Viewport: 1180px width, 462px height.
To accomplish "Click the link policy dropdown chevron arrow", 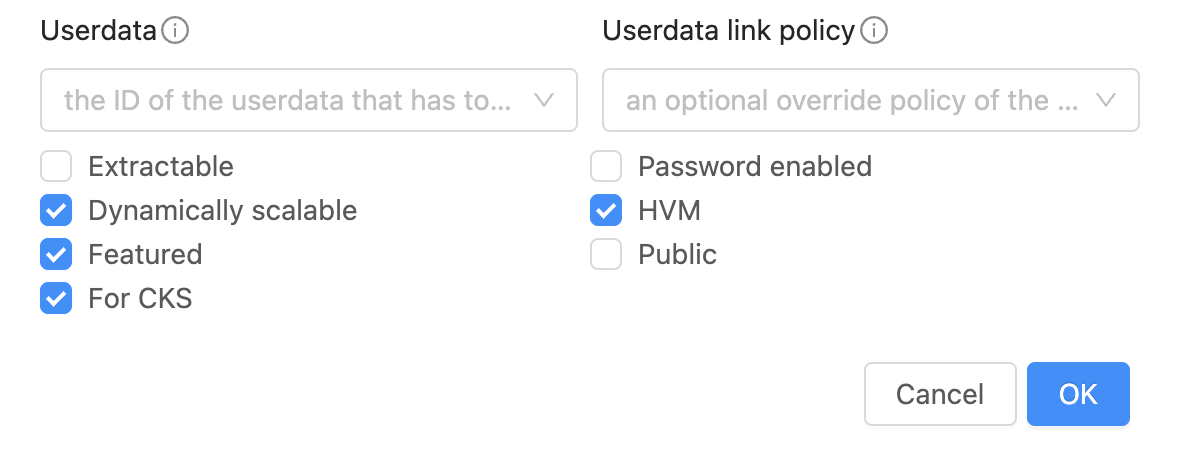I will coord(1106,100).
